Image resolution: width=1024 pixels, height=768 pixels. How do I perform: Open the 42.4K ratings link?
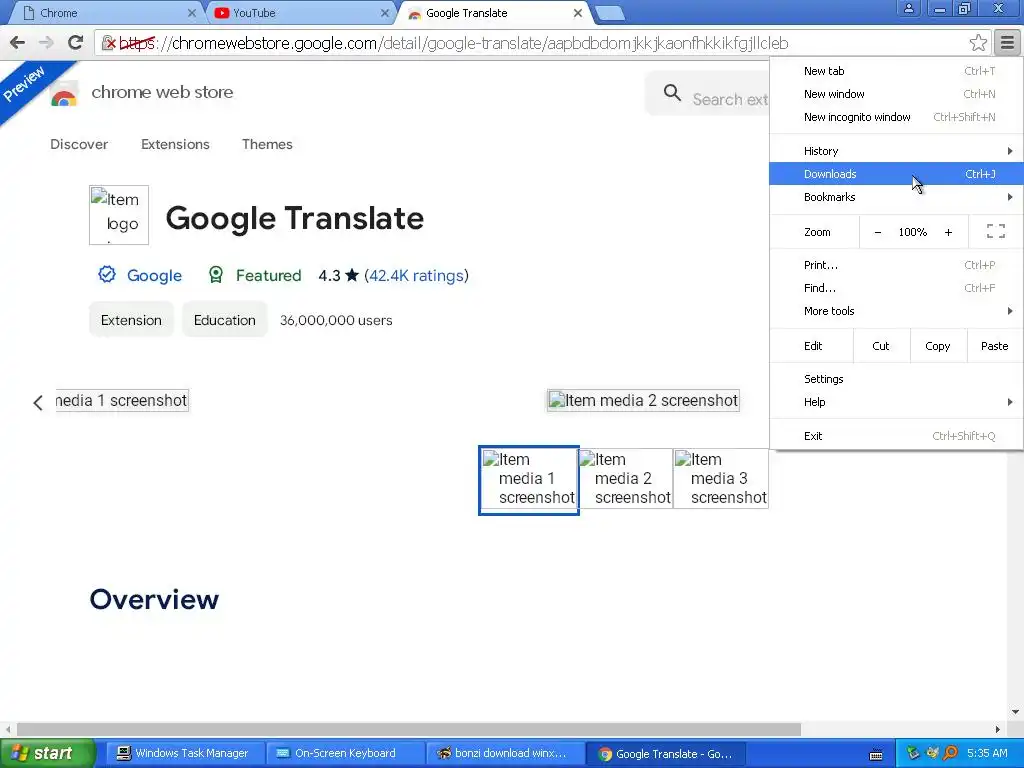(416, 276)
